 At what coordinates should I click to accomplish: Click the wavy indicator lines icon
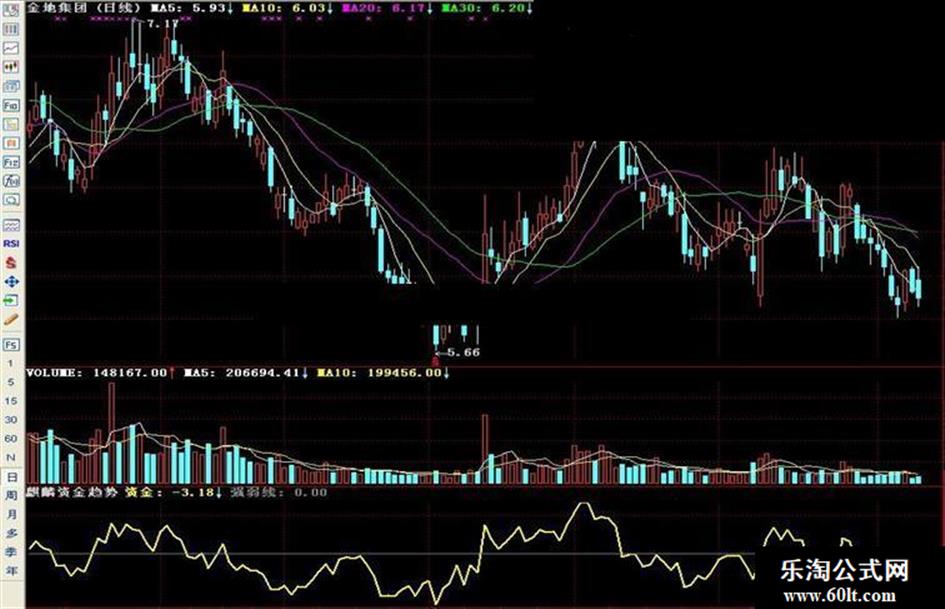click(x=10, y=225)
